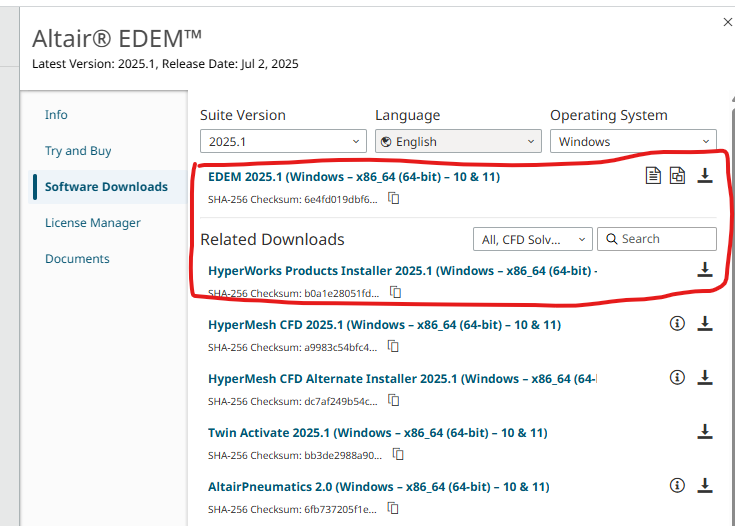Copy AltairPneumatics 2.0 checksum
Screen dimensions: 735x526
tap(393, 508)
